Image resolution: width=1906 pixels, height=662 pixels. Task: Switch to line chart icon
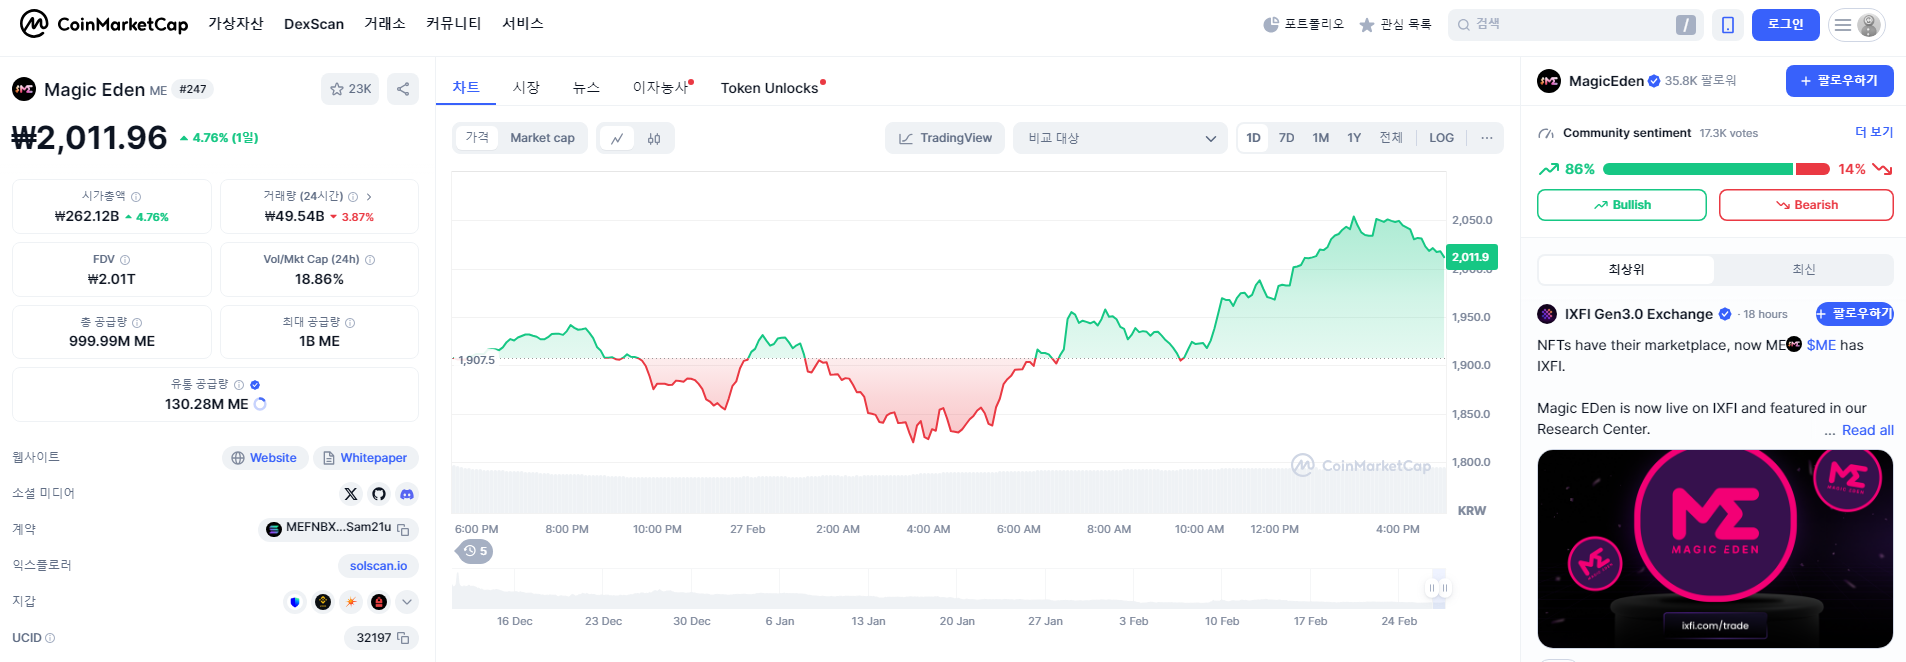click(x=617, y=138)
